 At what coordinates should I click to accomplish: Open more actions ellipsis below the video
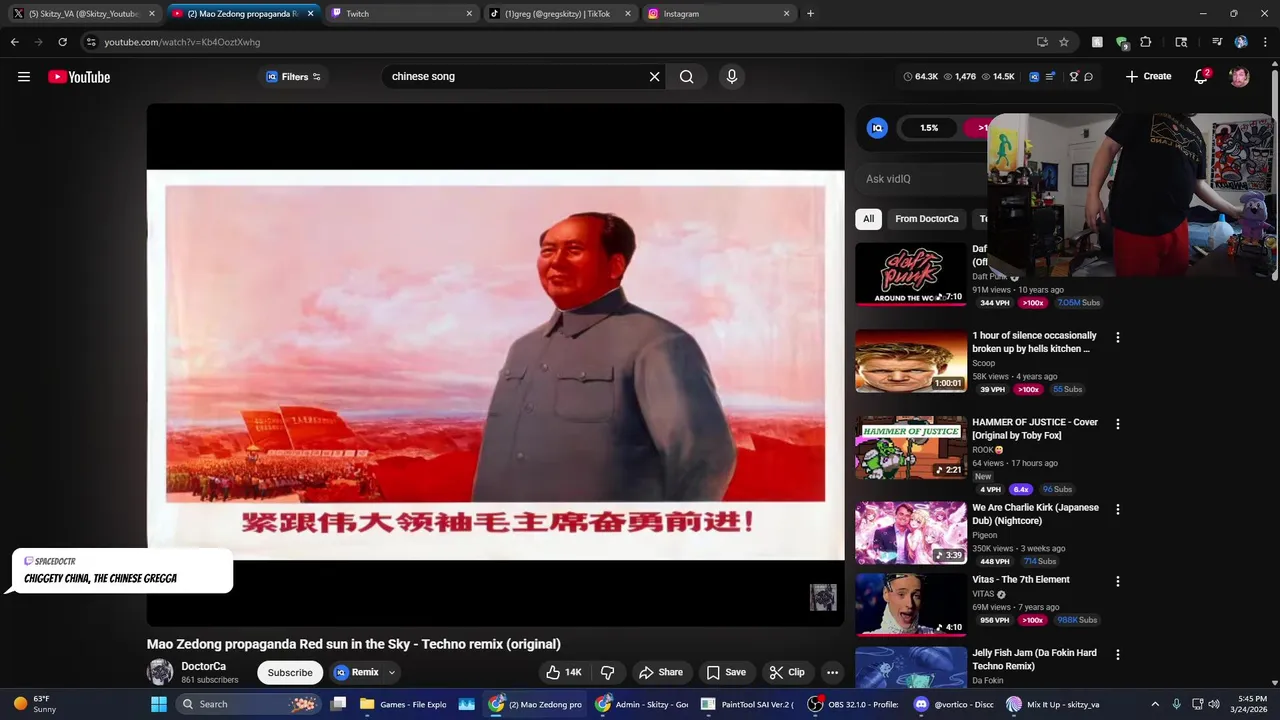(832, 672)
